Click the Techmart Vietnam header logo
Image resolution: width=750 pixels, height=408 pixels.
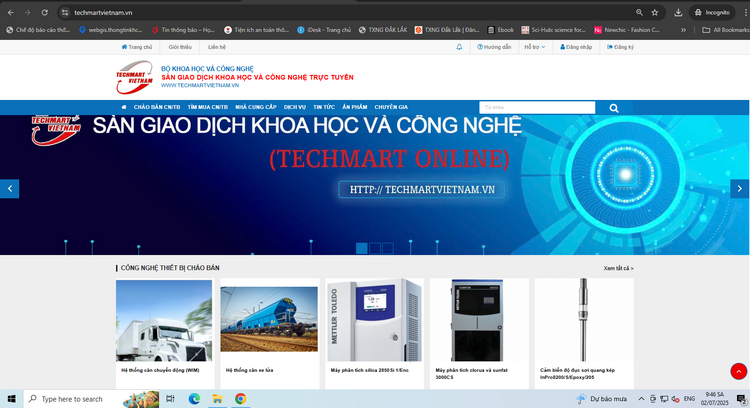[134, 77]
